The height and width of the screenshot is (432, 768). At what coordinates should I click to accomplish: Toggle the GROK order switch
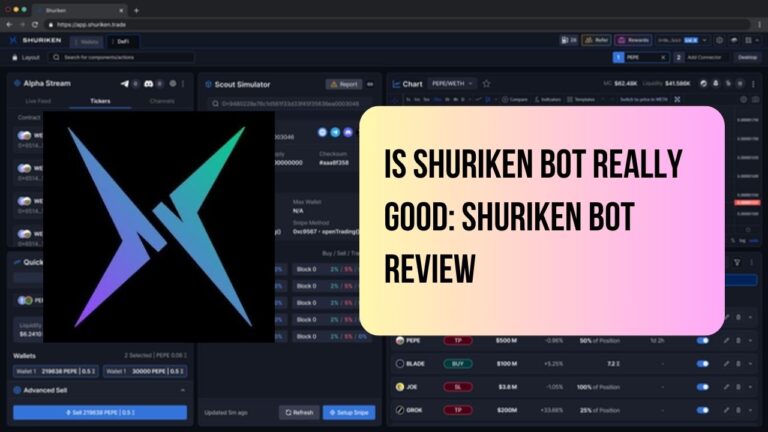click(703, 410)
